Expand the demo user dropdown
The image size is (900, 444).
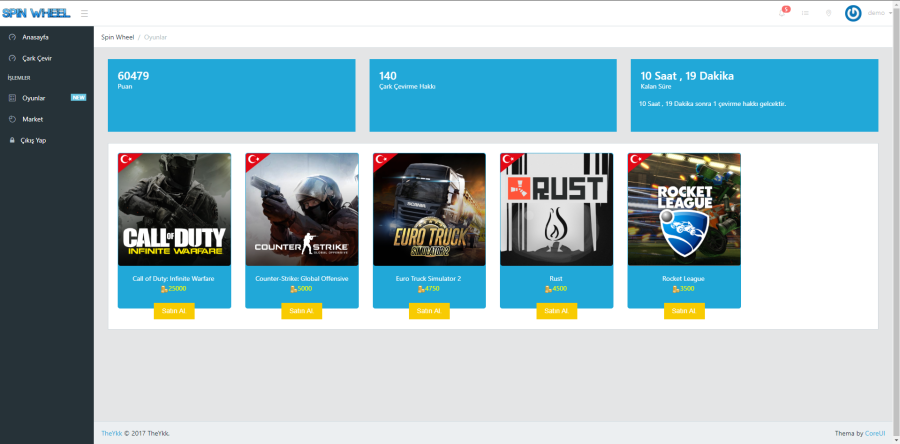coord(879,13)
